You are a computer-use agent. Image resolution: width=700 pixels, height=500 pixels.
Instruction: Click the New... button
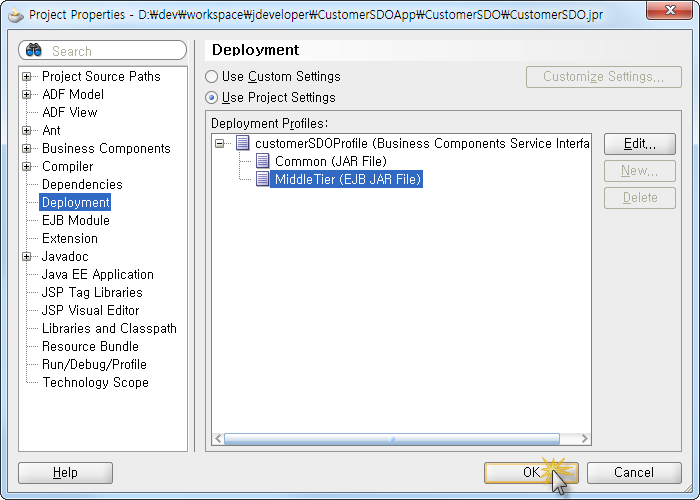640,171
